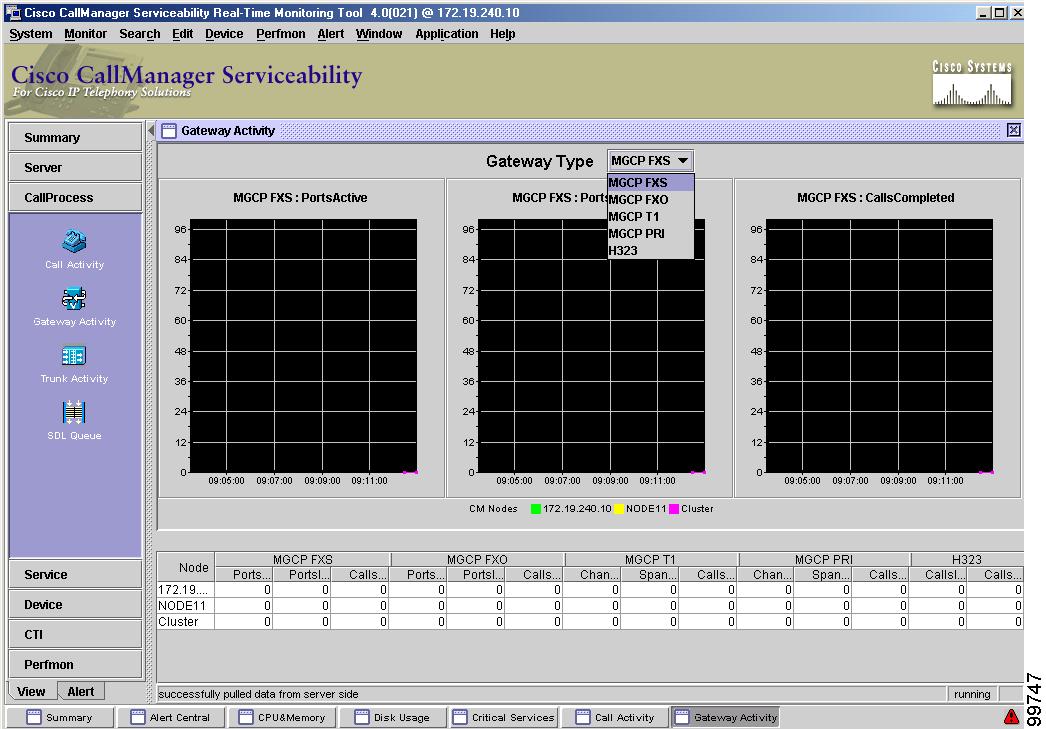Open the System menu
Image resolution: width=1046 pixels, height=729 pixels.
point(31,34)
